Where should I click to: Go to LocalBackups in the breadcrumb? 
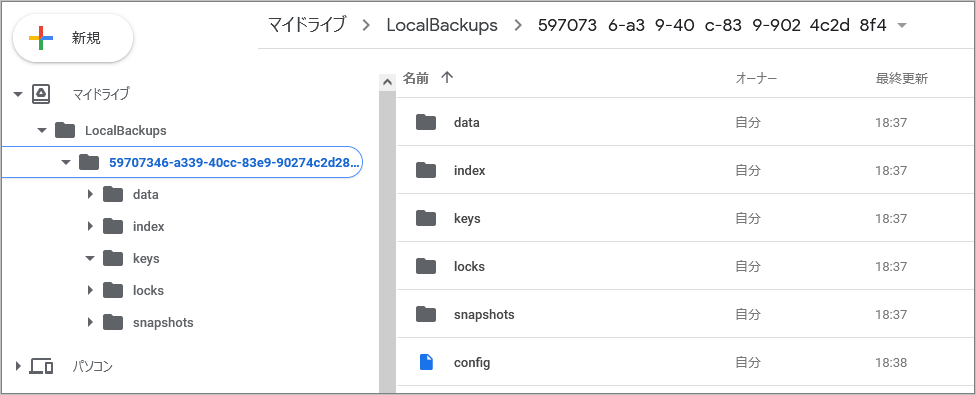coord(442,25)
